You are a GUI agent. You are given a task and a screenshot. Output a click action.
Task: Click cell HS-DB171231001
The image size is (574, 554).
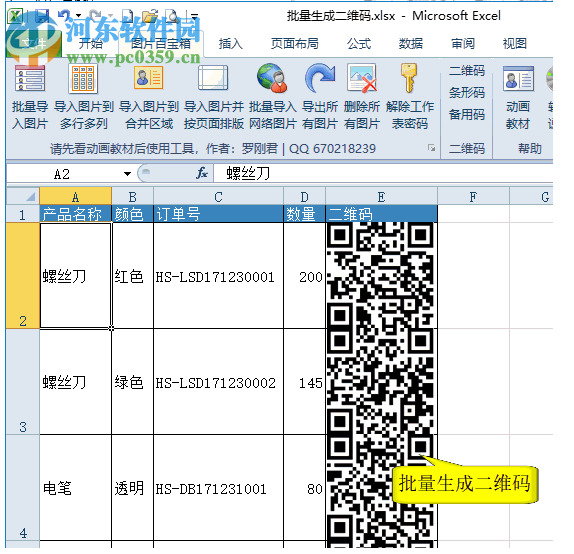218,488
